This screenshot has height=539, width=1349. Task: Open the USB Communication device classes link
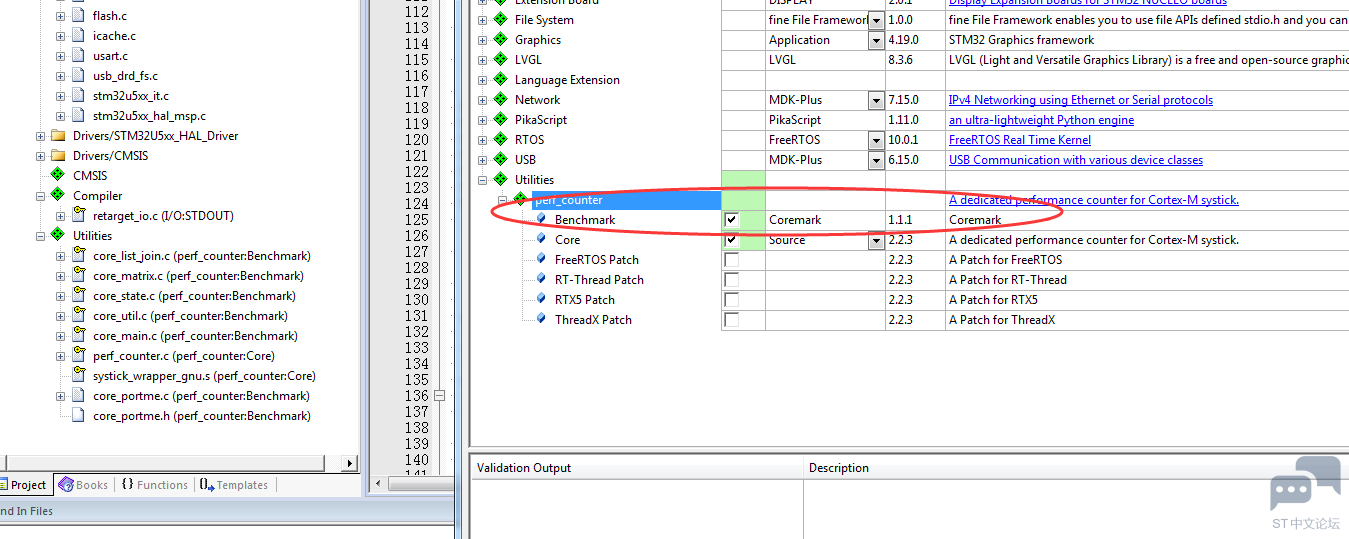point(1076,160)
